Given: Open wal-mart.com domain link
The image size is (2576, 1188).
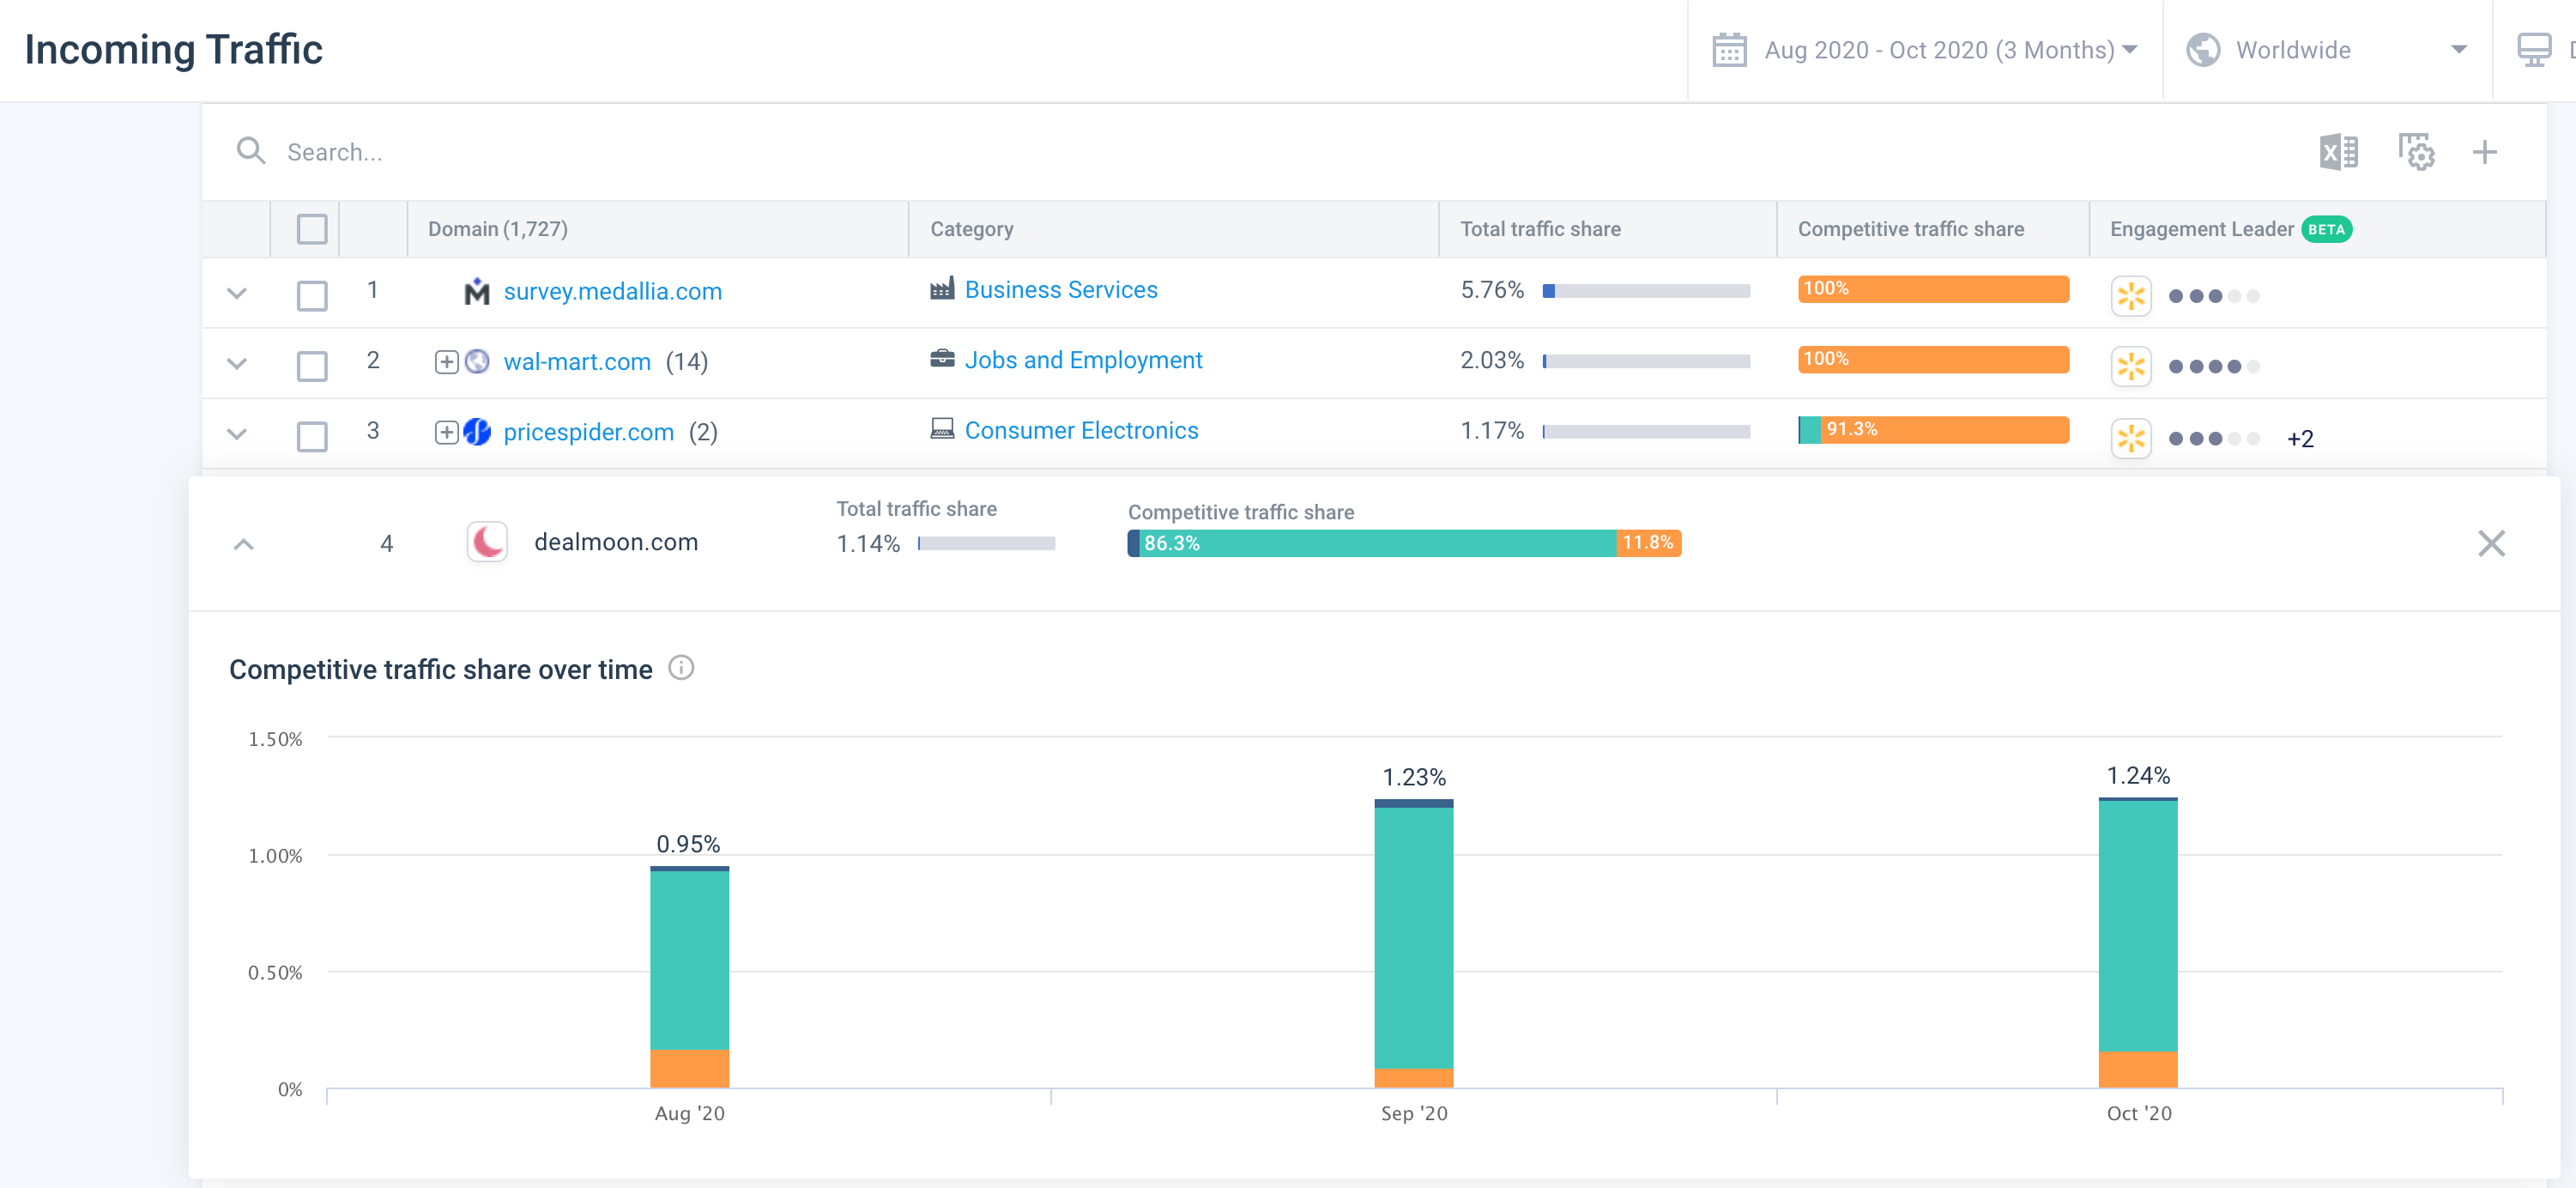Looking at the screenshot, I should click(577, 361).
